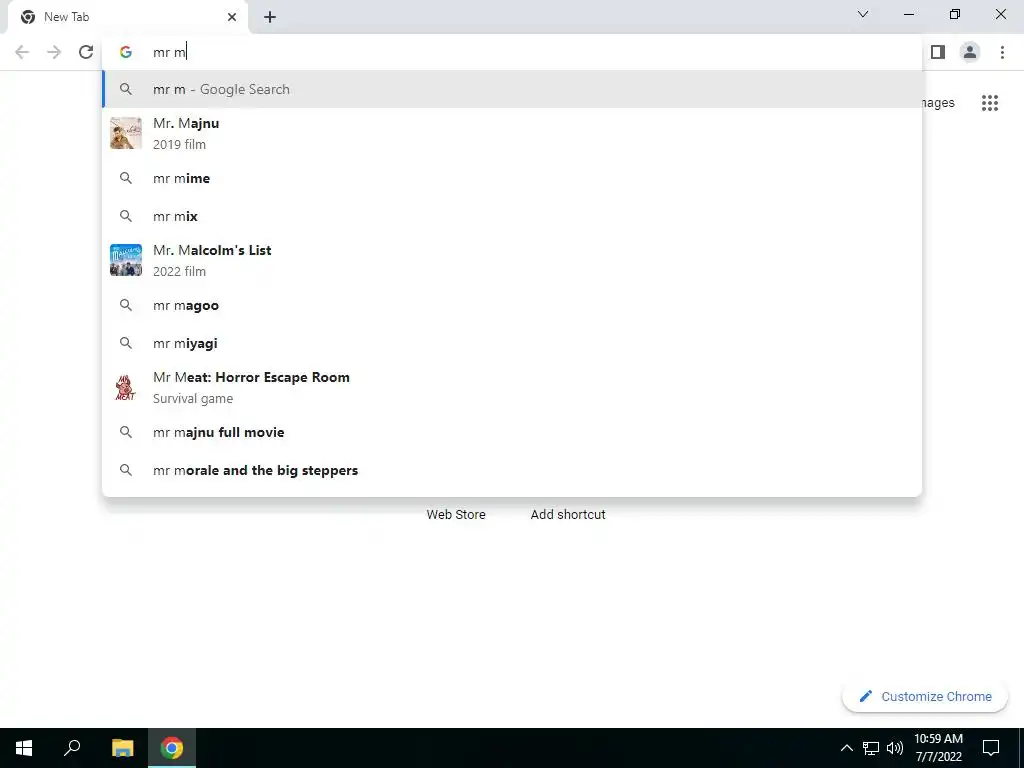
Task: Select 'mr majnu full movie' suggestion
Action: coord(512,432)
